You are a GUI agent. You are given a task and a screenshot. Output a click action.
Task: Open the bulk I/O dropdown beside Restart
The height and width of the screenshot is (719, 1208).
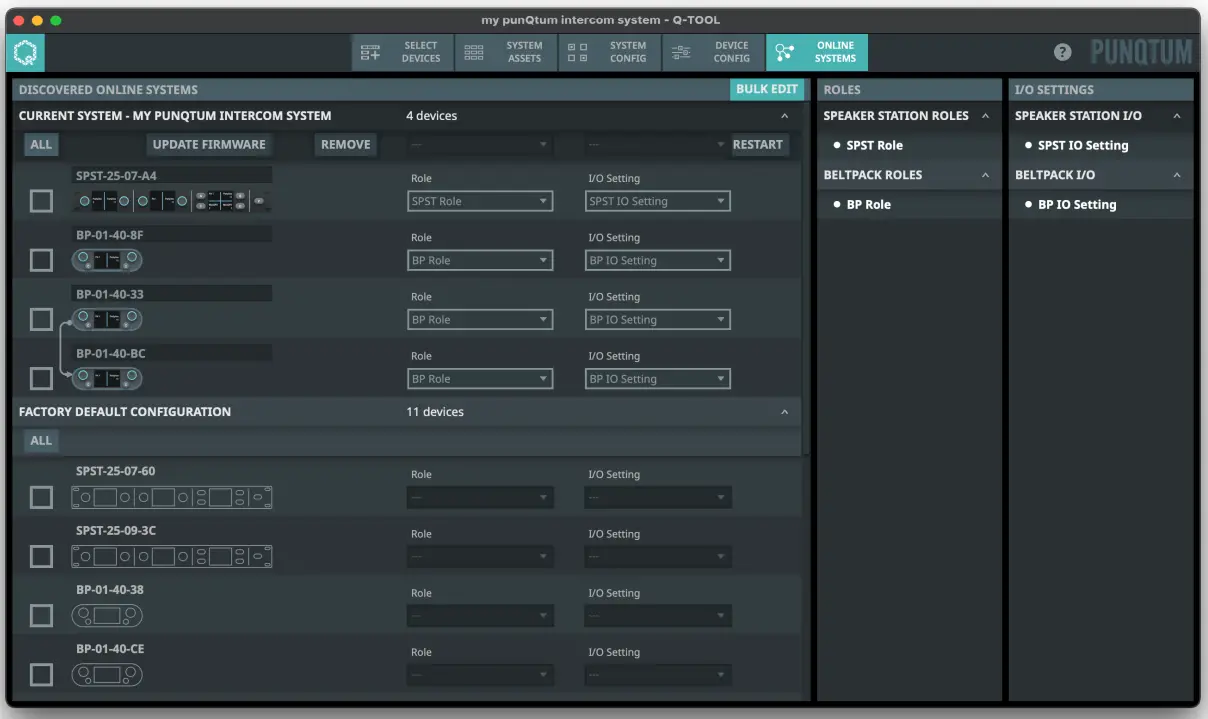point(656,145)
